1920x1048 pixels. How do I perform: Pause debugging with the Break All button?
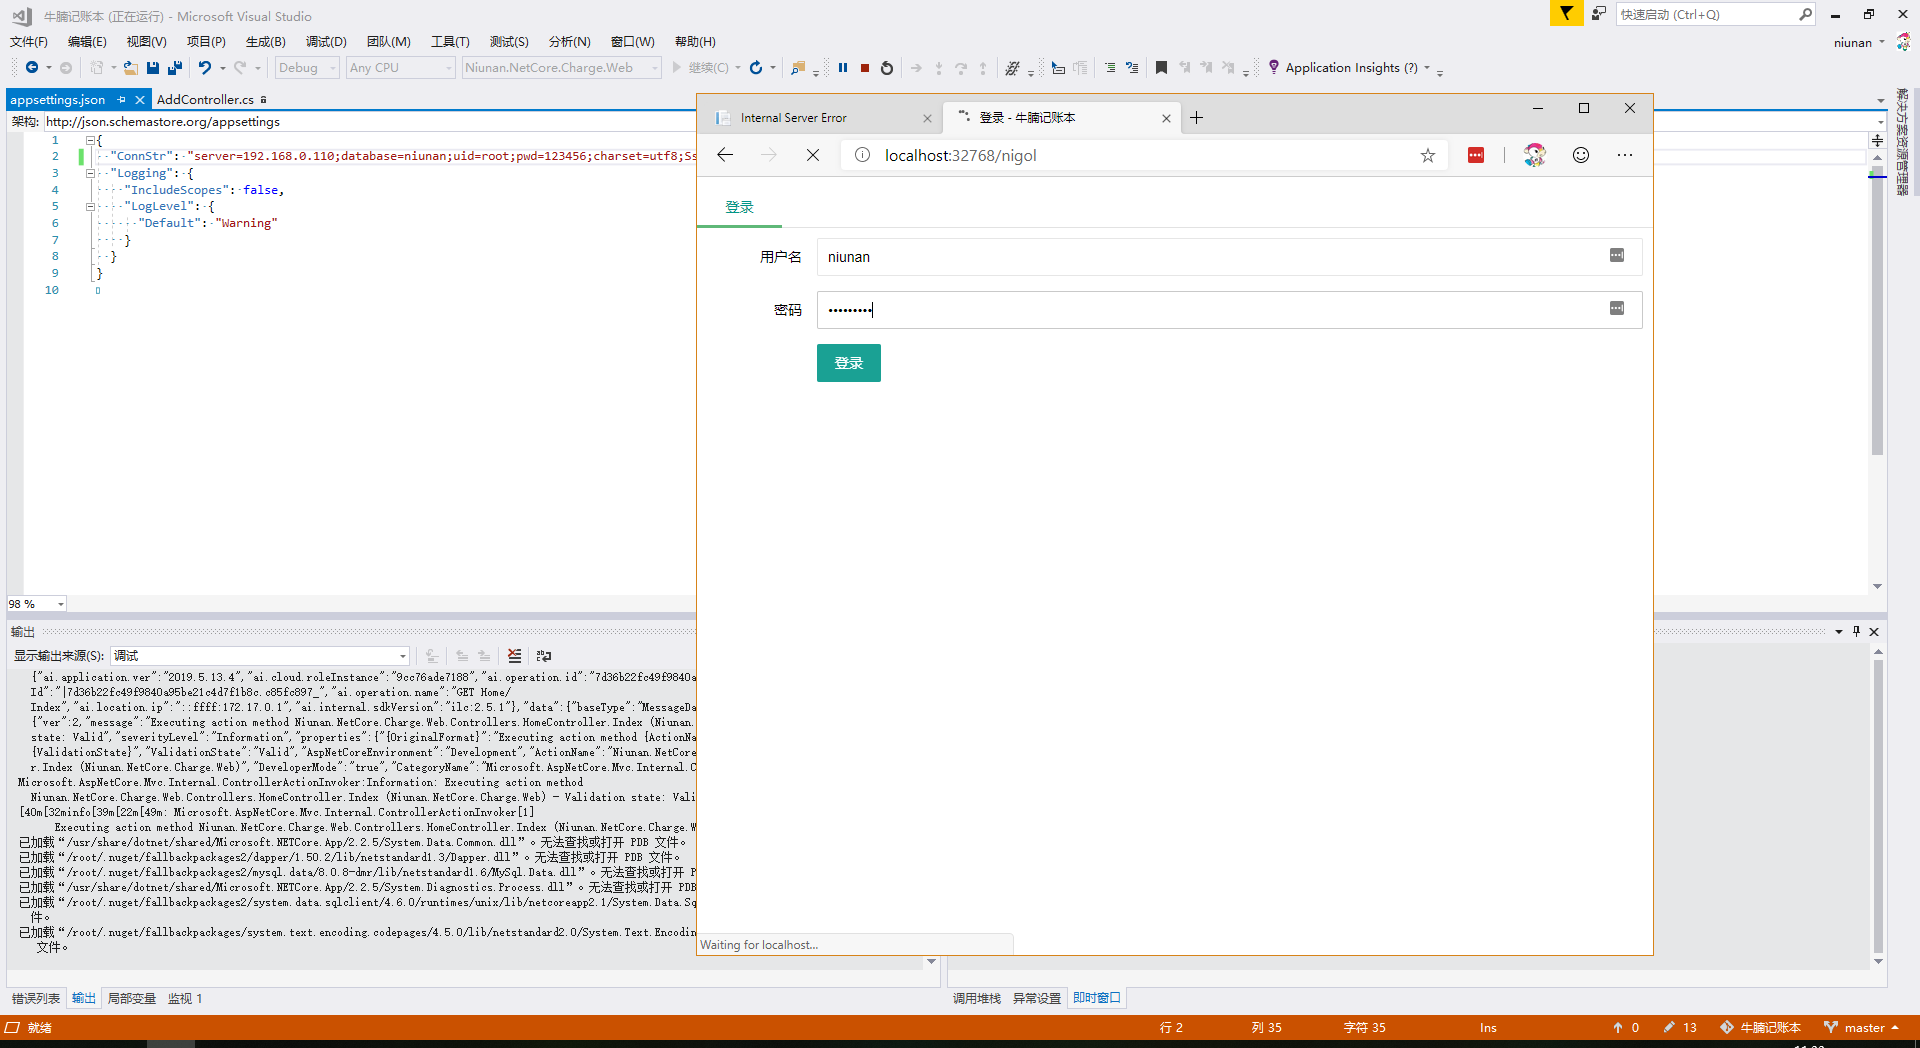(843, 68)
